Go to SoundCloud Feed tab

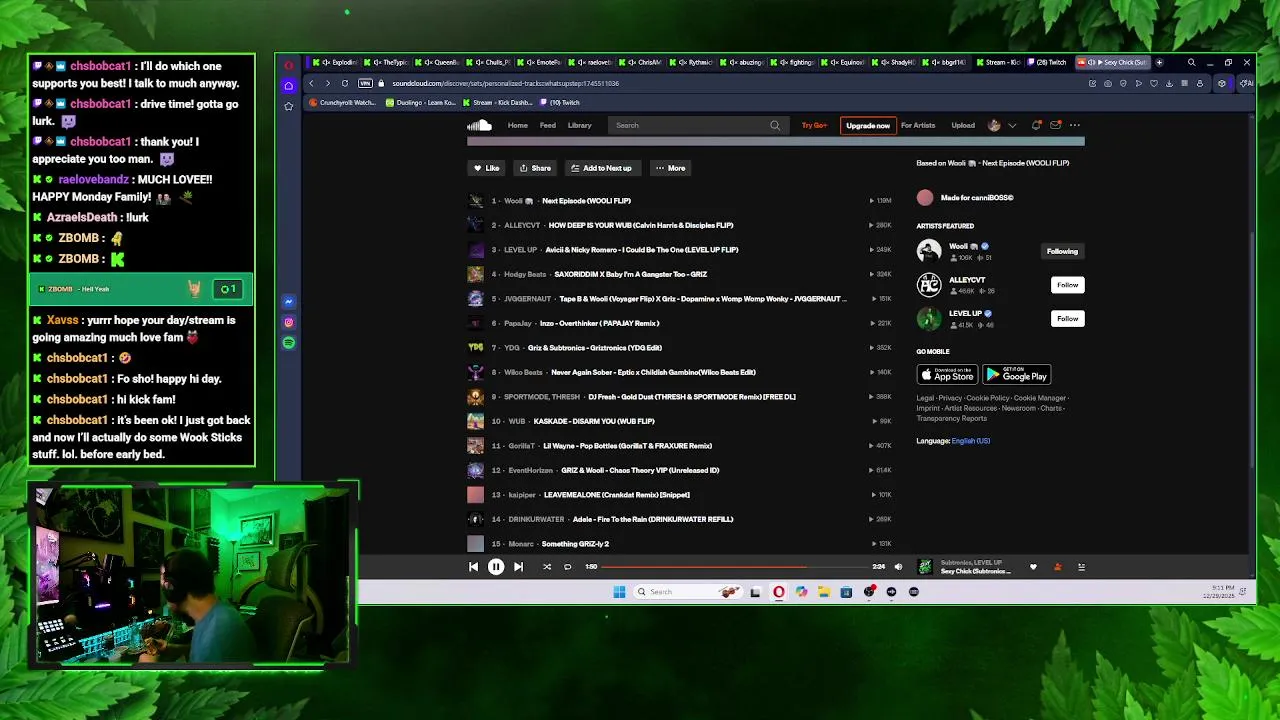pyautogui.click(x=548, y=125)
